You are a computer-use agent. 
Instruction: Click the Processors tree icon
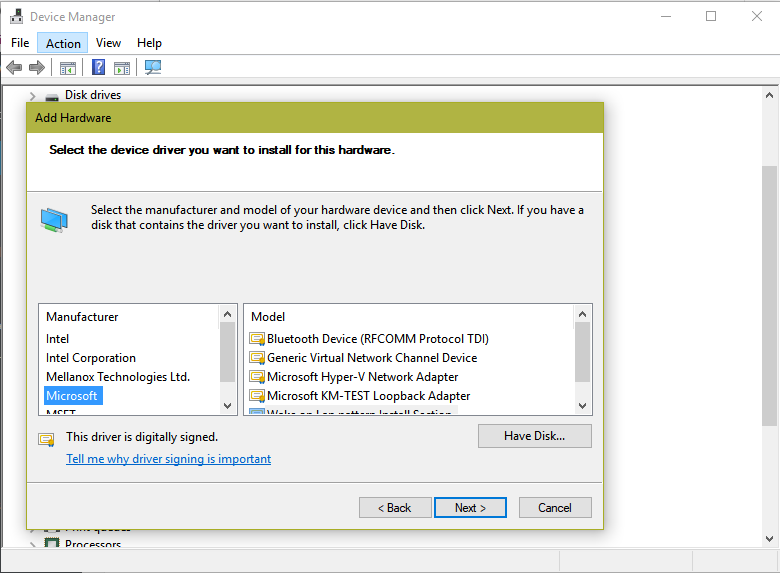pyautogui.click(x=52, y=543)
